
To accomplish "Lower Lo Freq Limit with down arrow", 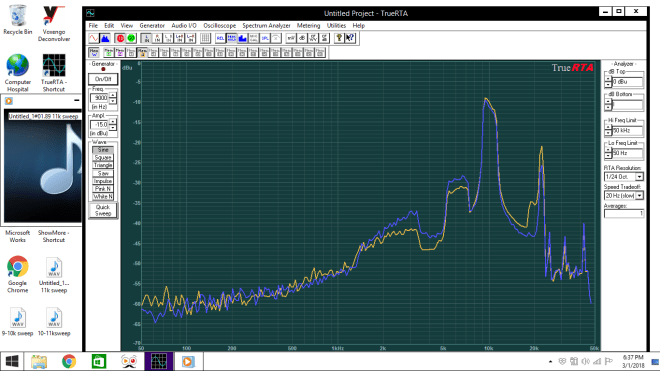I will pyautogui.click(x=608, y=156).
